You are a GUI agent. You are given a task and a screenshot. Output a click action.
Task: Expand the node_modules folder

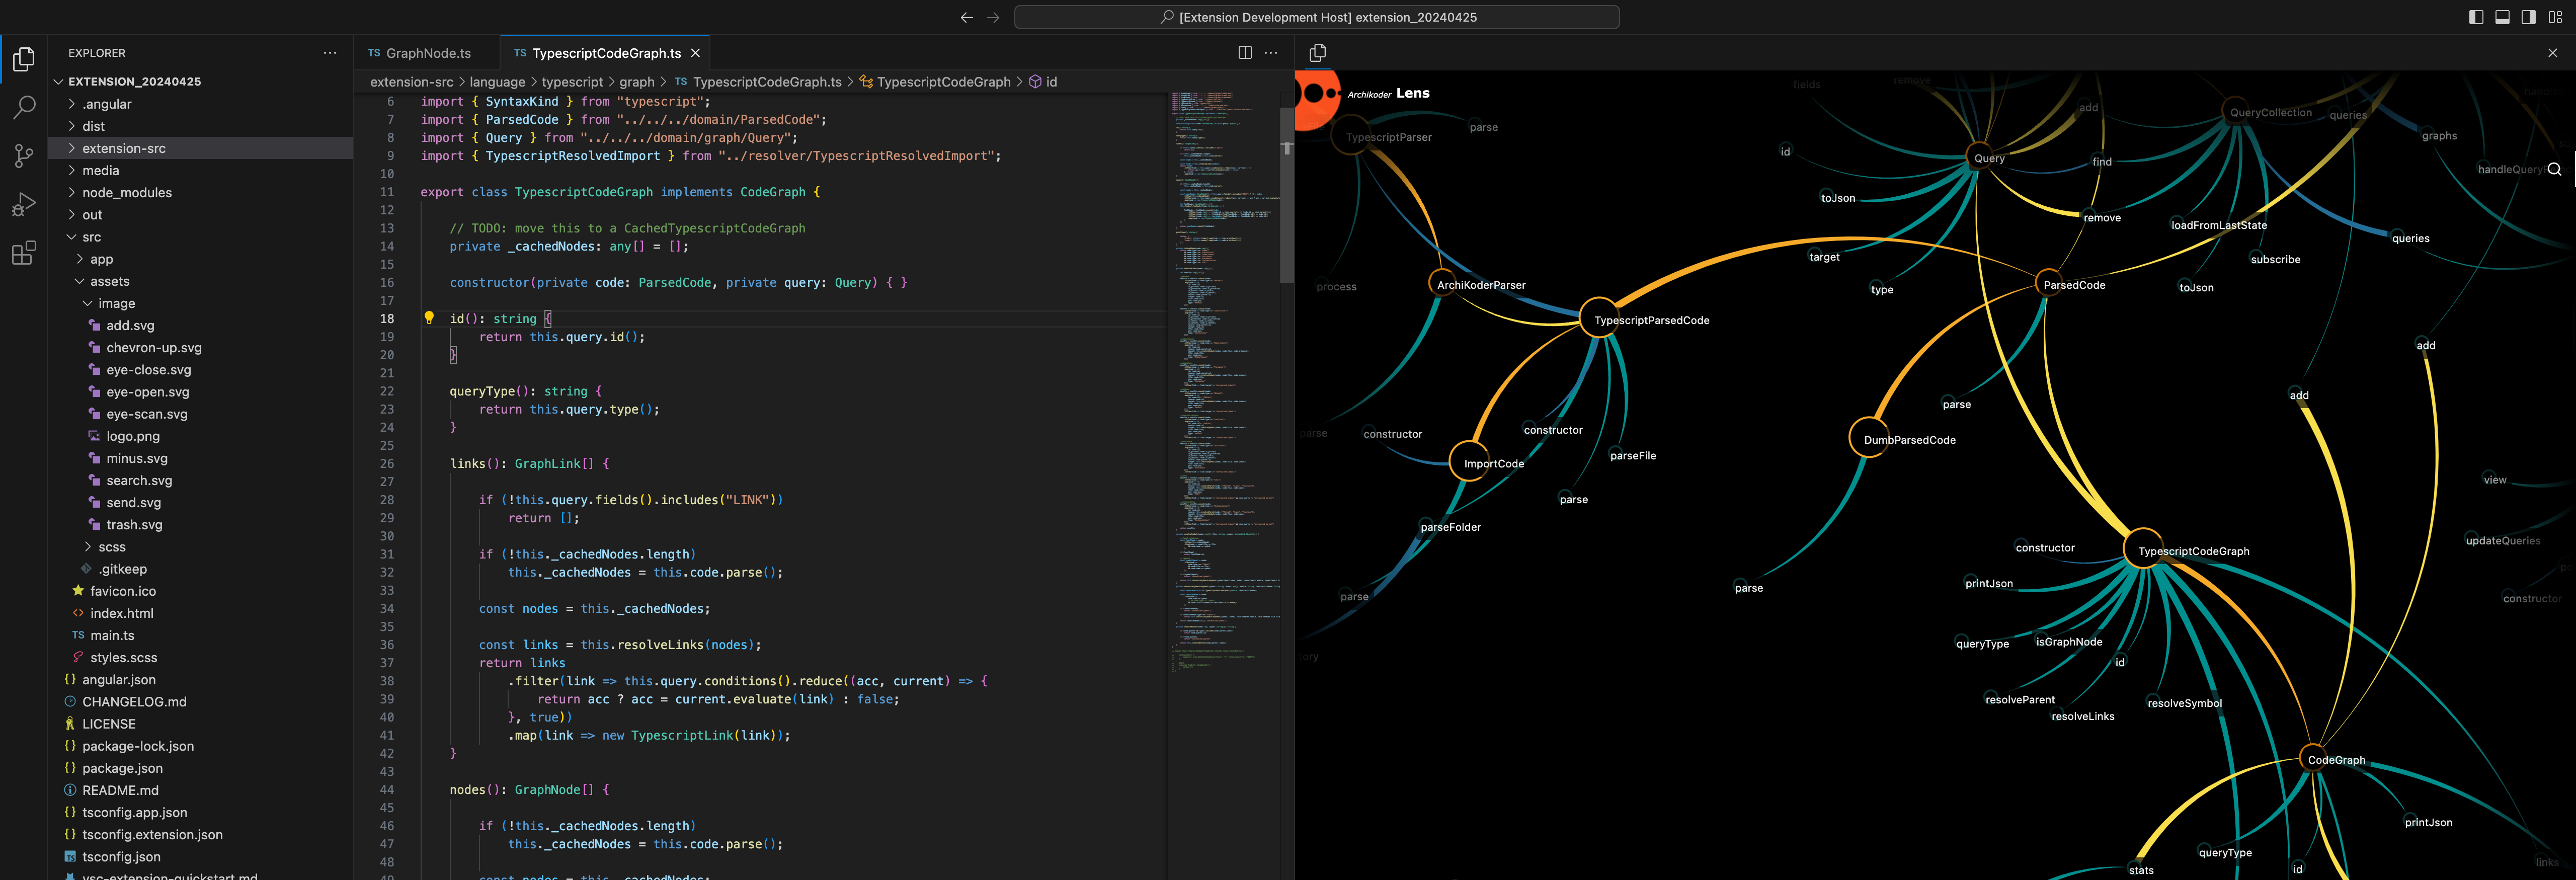(126, 193)
